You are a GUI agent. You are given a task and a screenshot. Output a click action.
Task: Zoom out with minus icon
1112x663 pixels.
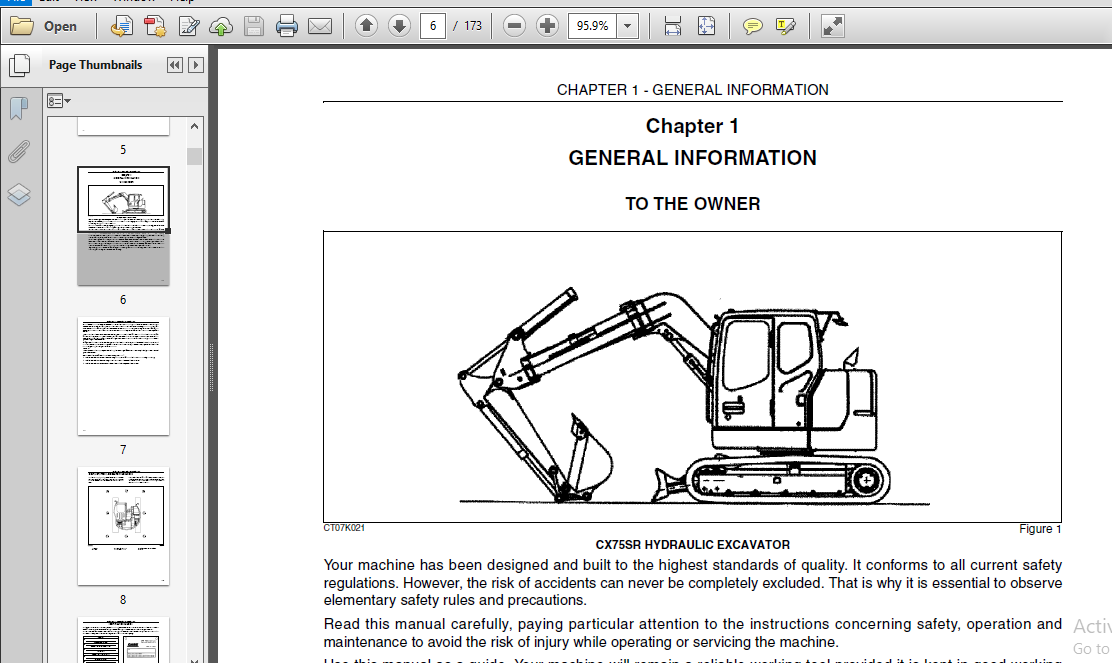(514, 26)
